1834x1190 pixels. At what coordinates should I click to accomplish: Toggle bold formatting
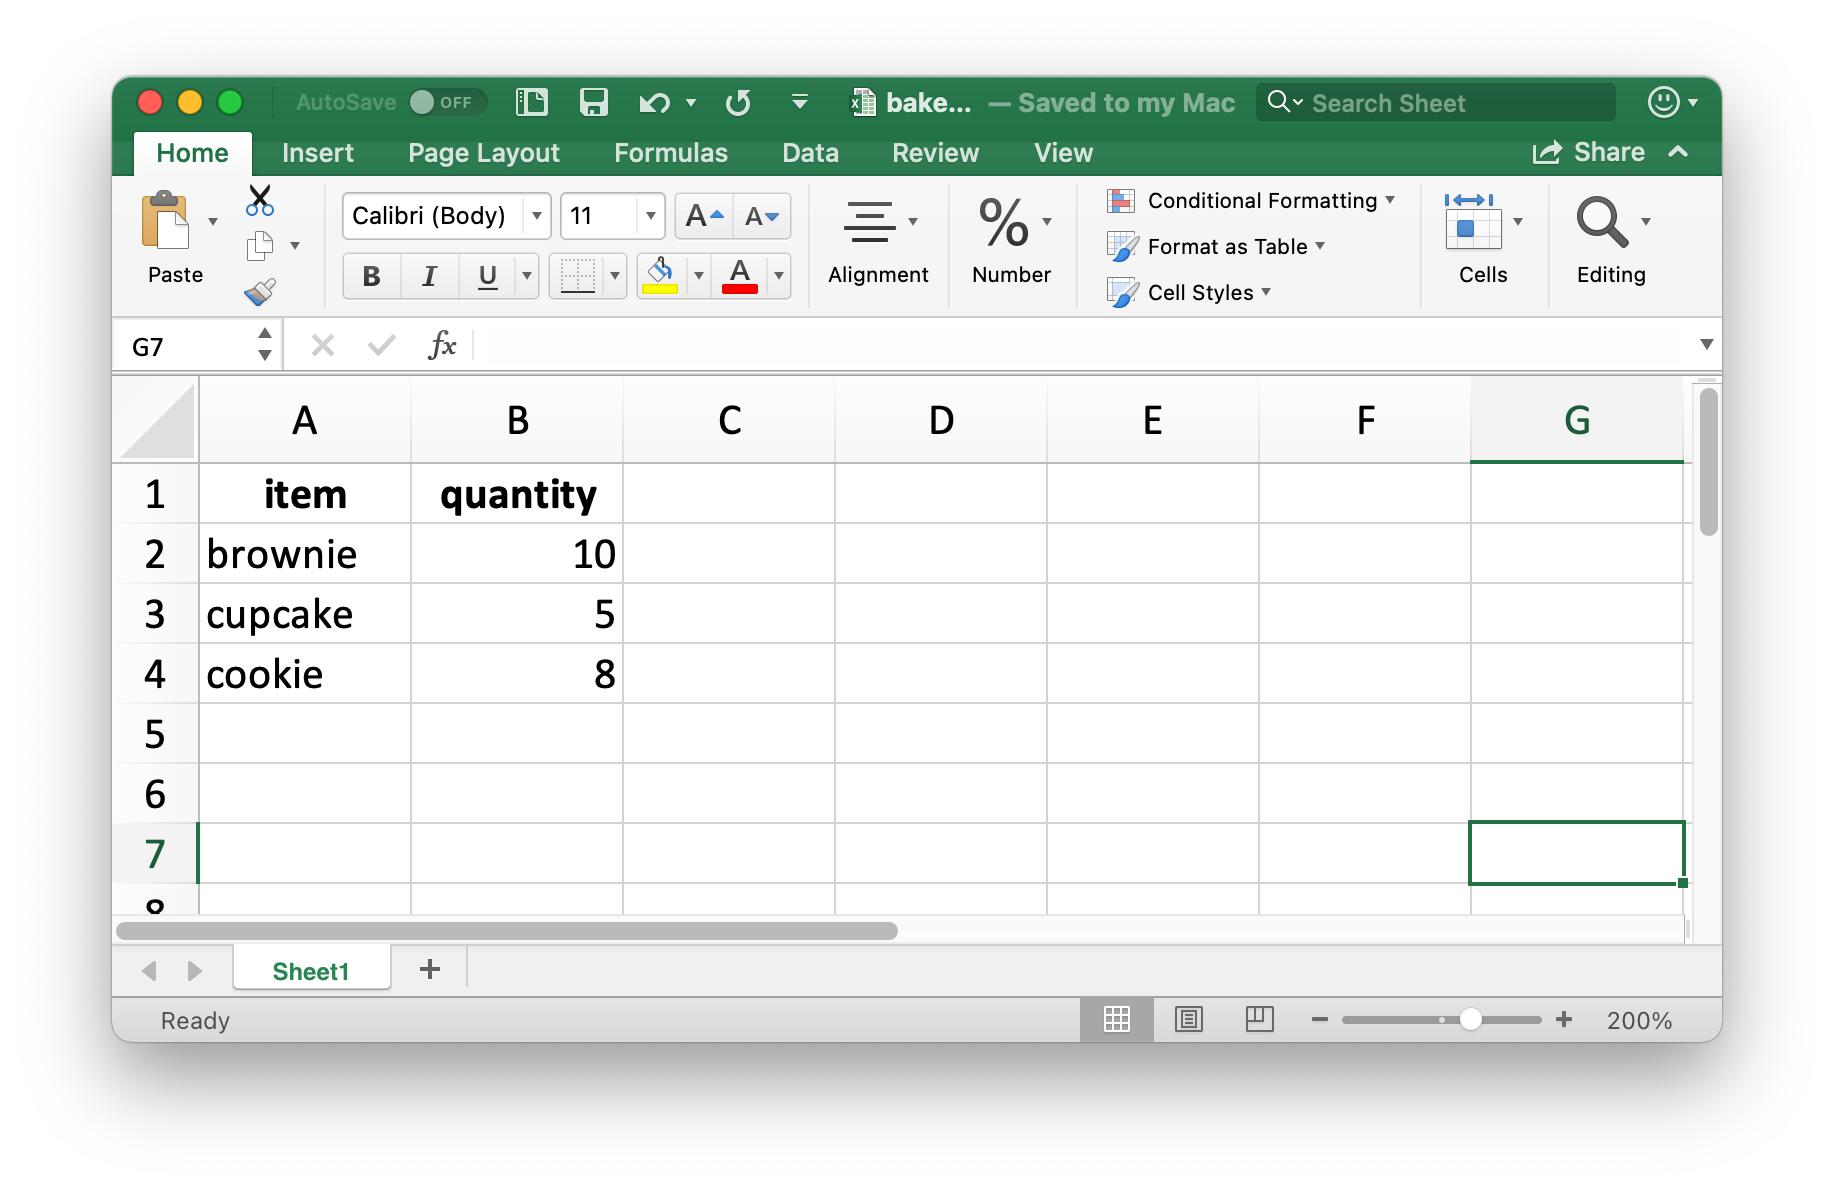point(371,276)
